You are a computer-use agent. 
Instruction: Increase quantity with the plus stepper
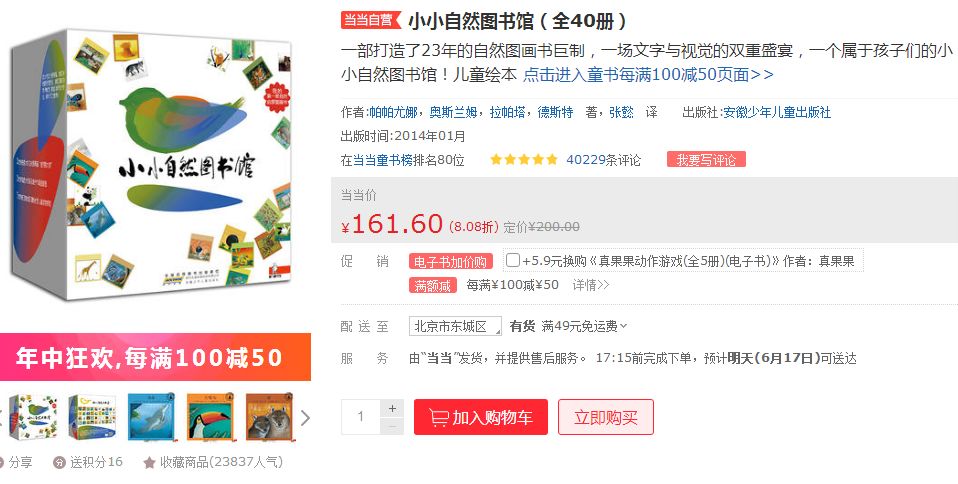[x=392, y=408]
